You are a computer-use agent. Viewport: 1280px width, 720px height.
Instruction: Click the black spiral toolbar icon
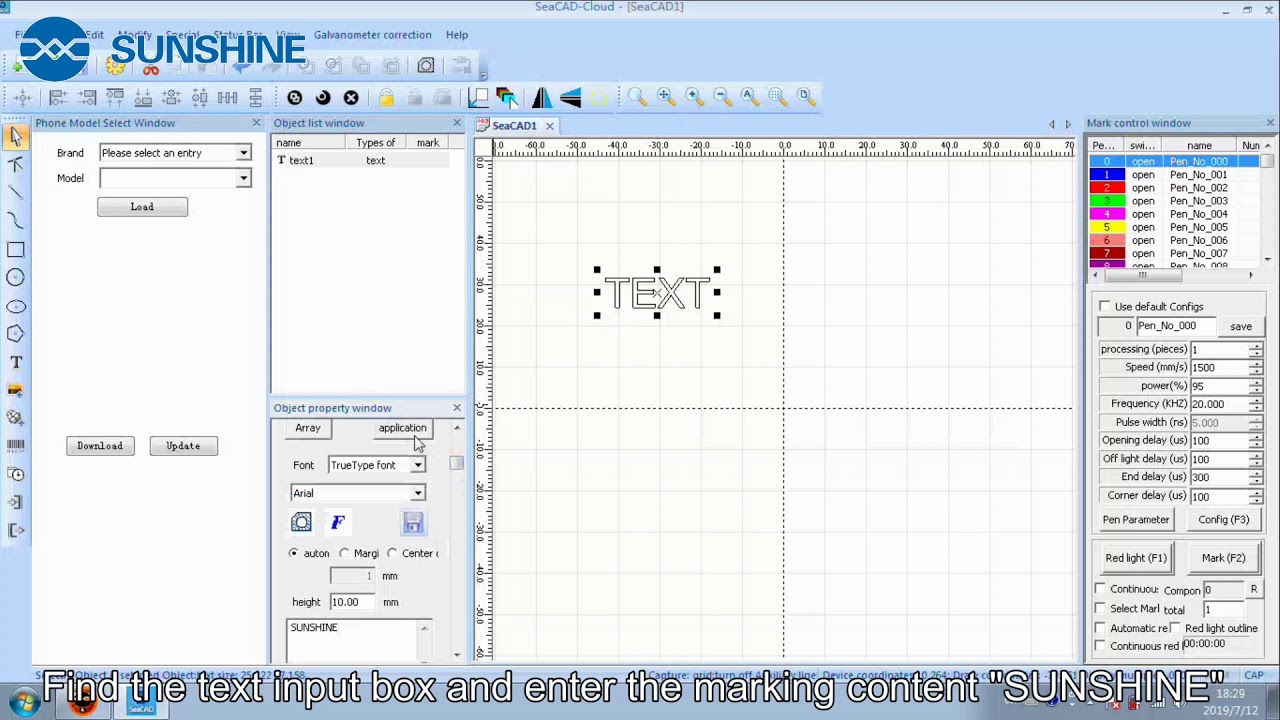tap(323, 97)
